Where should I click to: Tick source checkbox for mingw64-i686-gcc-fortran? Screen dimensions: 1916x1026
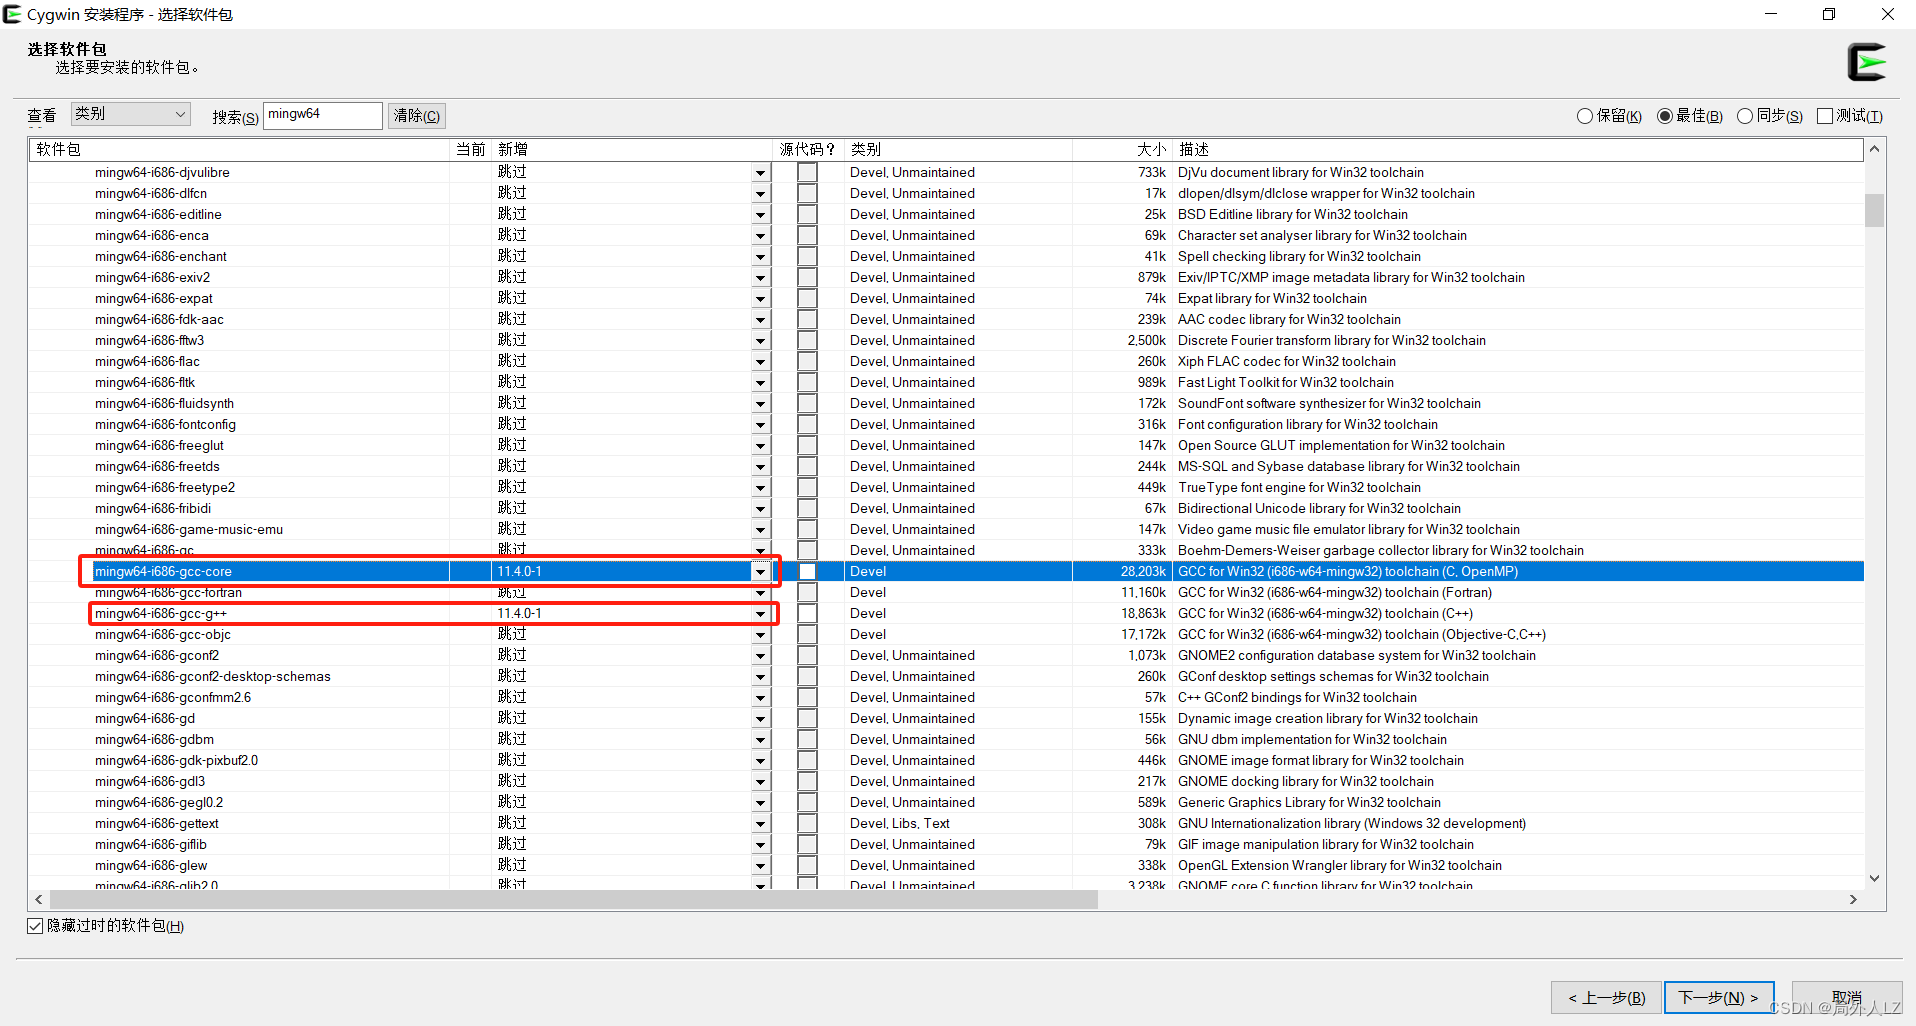(x=807, y=593)
